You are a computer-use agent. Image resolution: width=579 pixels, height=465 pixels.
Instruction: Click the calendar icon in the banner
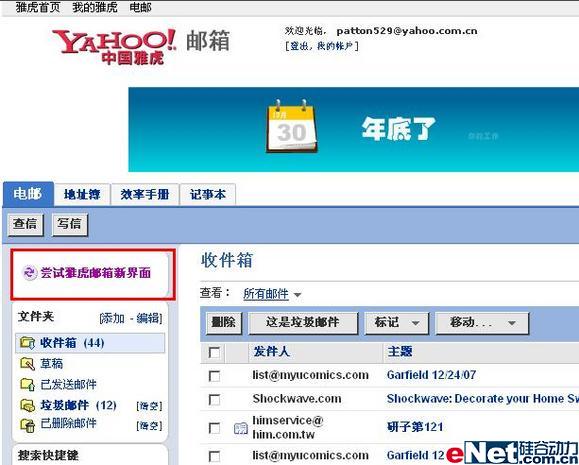click(x=291, y=126)
